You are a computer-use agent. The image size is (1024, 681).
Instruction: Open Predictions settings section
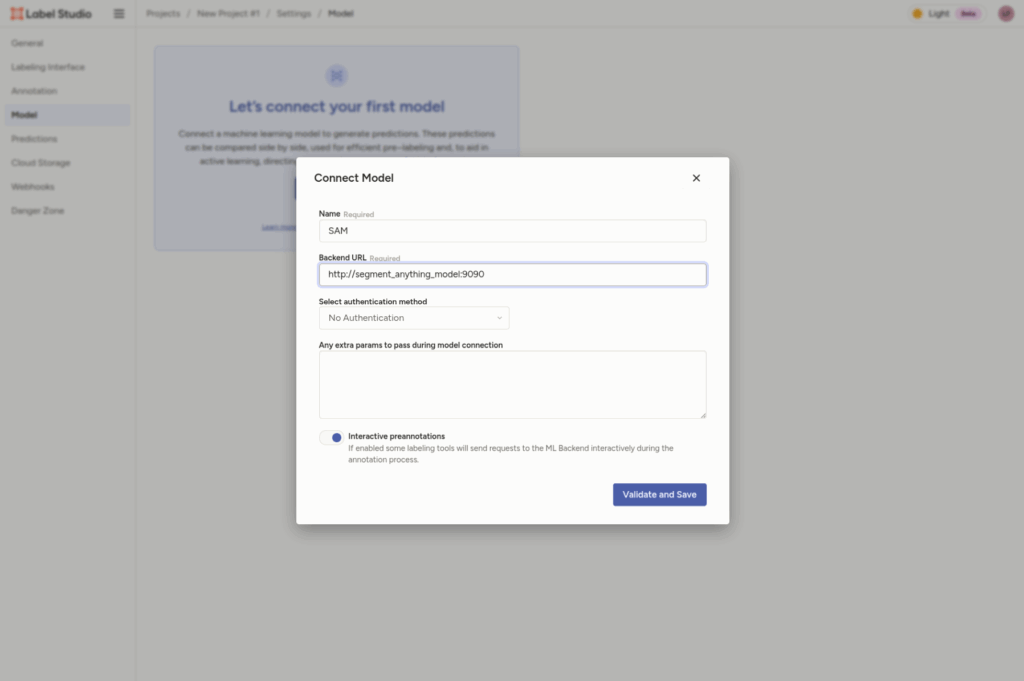(x=67, y=138)
